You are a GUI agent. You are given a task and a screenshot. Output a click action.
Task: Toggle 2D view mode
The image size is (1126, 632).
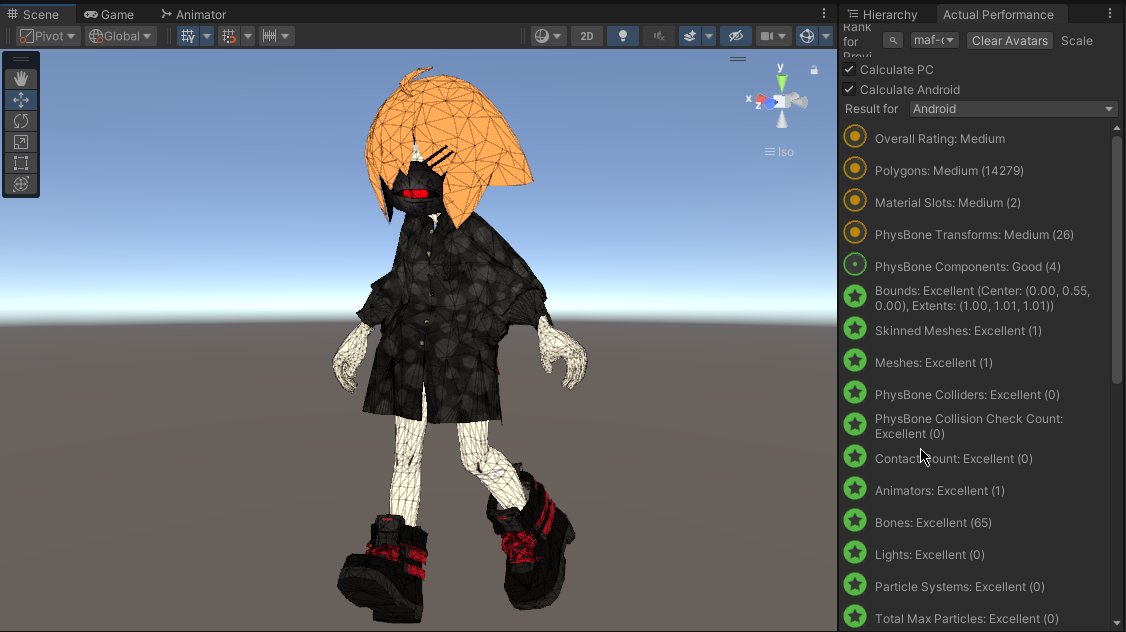pos(587,36)
